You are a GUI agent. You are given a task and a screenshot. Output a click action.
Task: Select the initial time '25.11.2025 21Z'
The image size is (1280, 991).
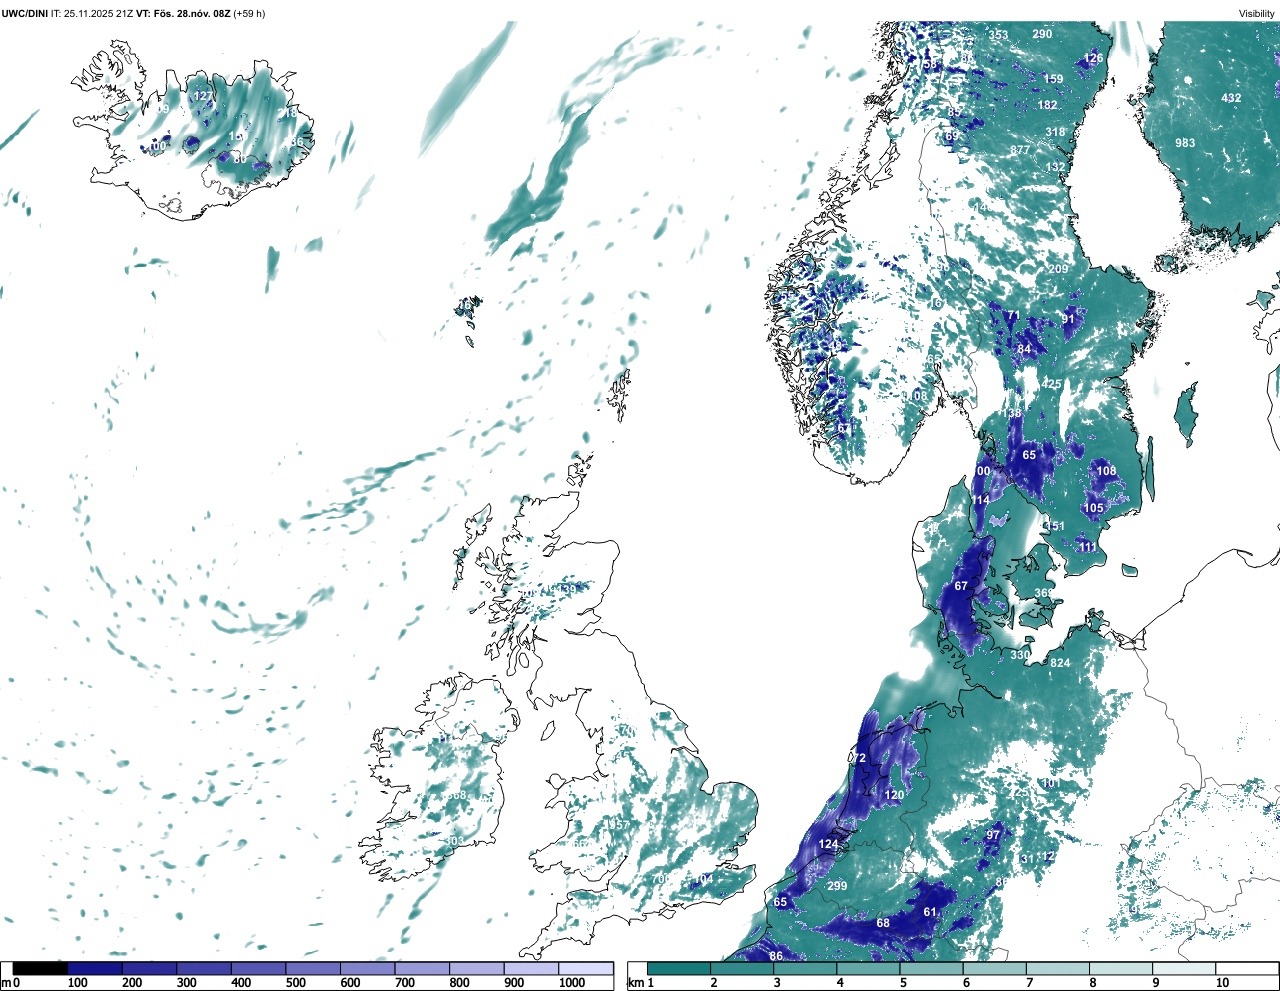98,13
